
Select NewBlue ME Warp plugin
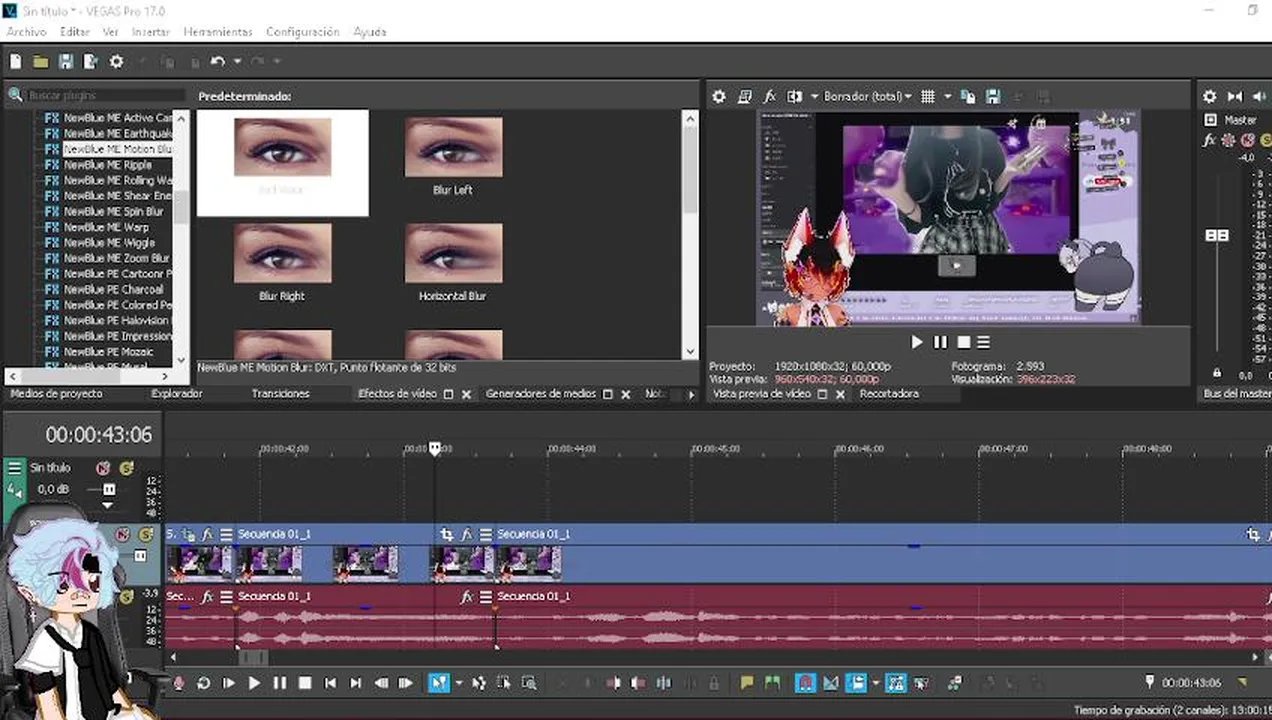point(106,227)
